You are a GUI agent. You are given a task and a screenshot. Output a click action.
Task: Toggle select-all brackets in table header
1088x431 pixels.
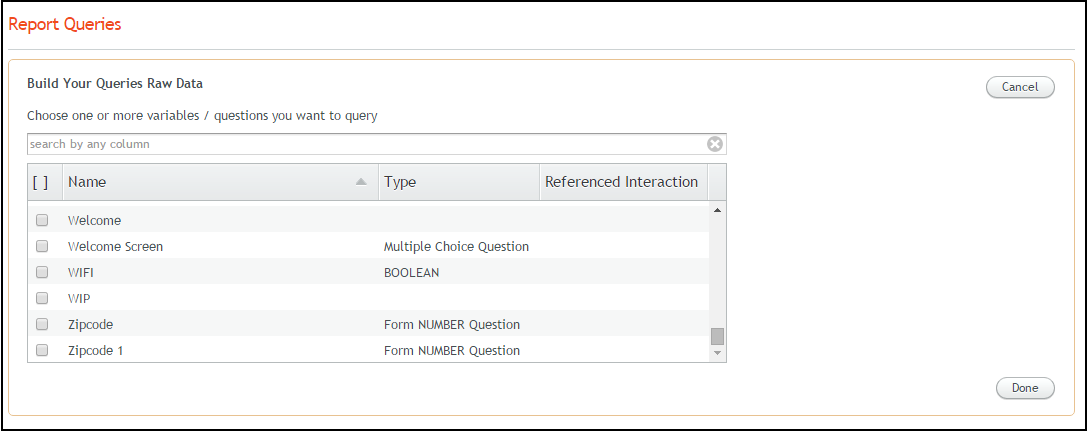(40, 183)
